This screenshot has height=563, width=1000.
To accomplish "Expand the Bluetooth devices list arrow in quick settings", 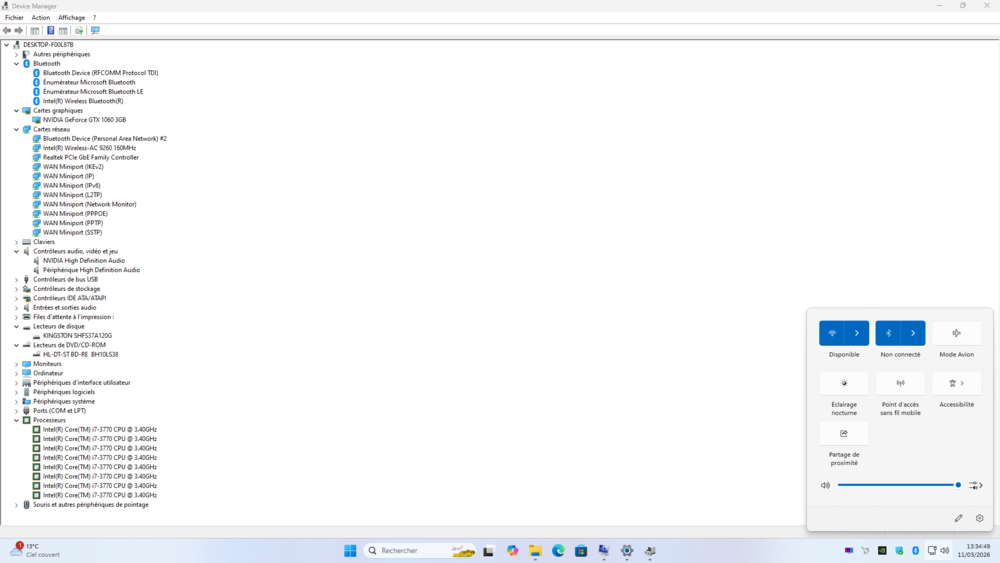I will click(x=913, y=333).
